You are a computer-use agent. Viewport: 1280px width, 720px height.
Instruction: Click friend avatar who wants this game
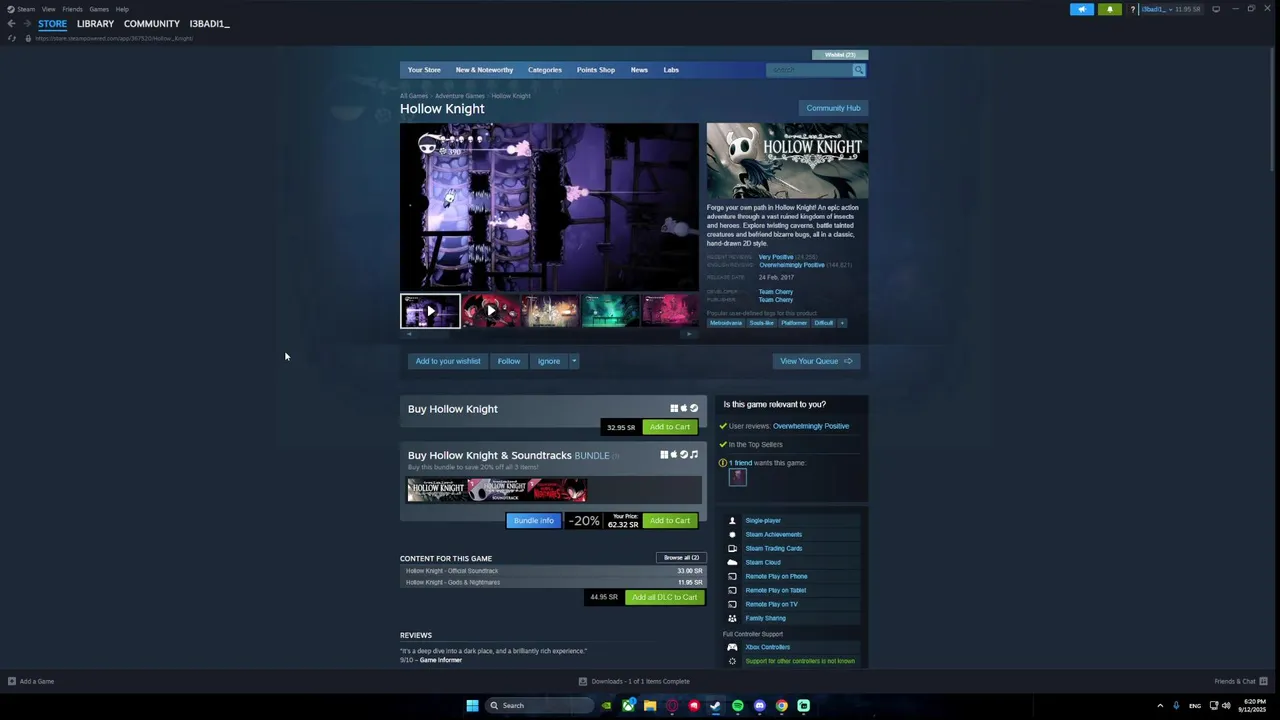tap(737, 477)
